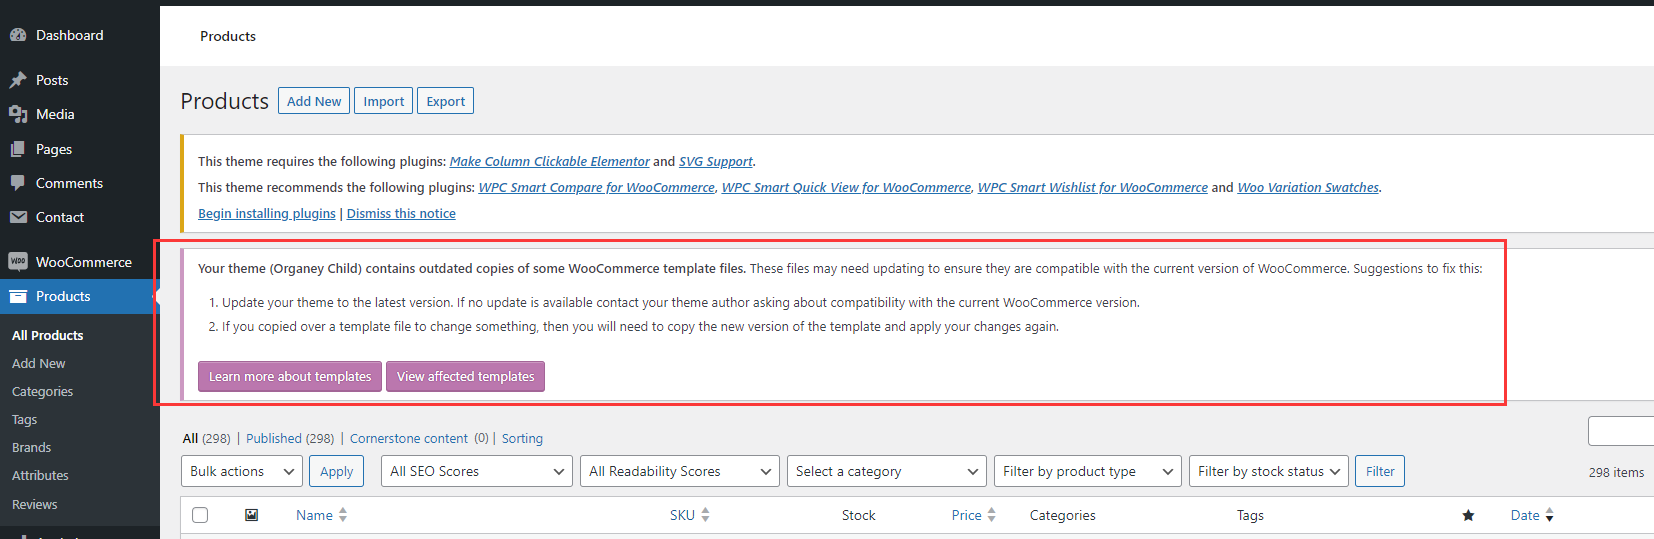Screen dimensions: 1654x539
Task: Click the Comments speech bubble icon
Action: pyautogui.click(x=18, y=183)
